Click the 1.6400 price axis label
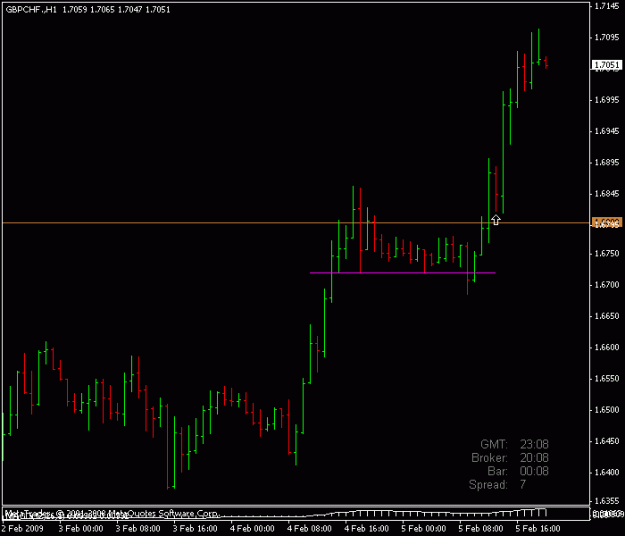 [x=607, y=473]
